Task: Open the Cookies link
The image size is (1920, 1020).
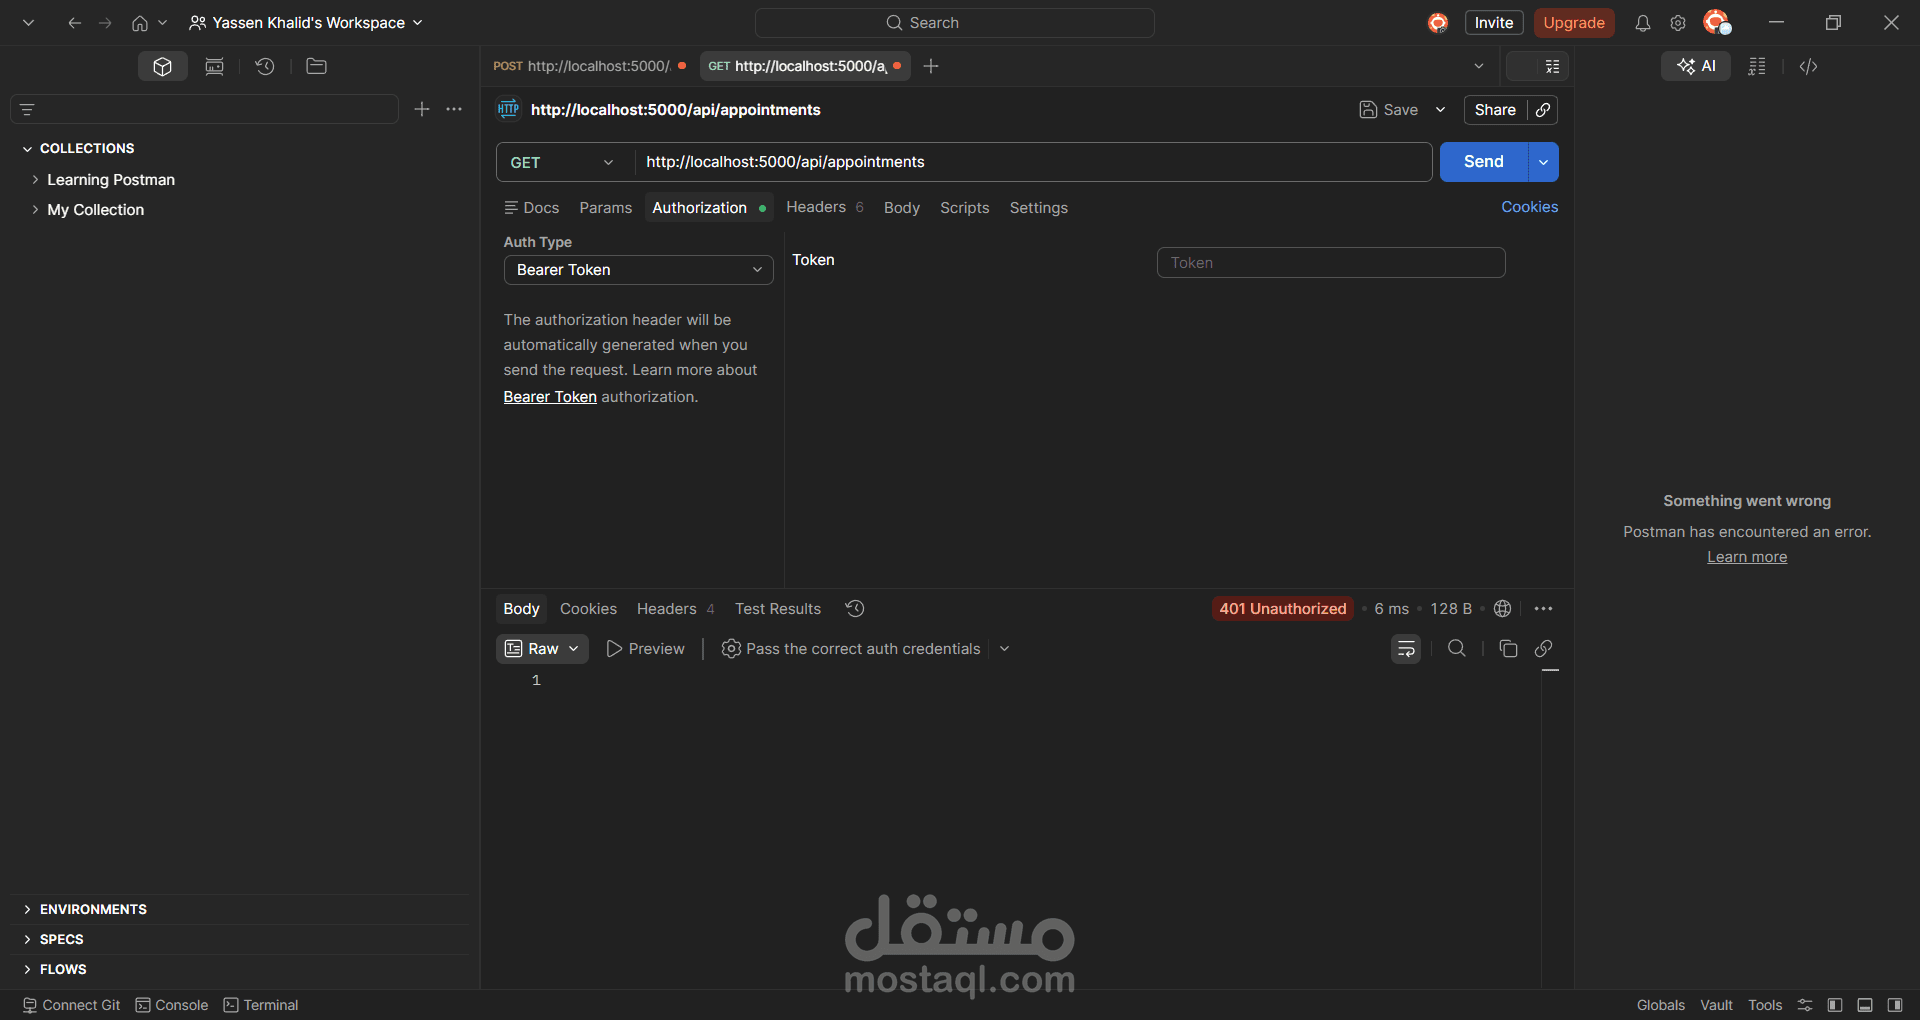Action: pos(1530,207)
